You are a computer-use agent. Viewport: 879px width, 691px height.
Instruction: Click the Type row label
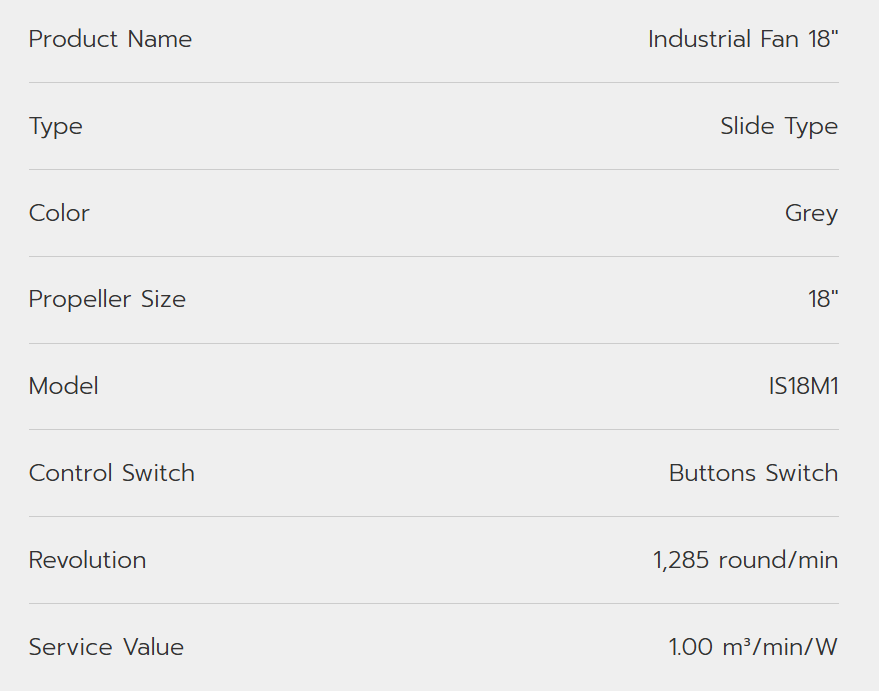(x=56, y=127)
